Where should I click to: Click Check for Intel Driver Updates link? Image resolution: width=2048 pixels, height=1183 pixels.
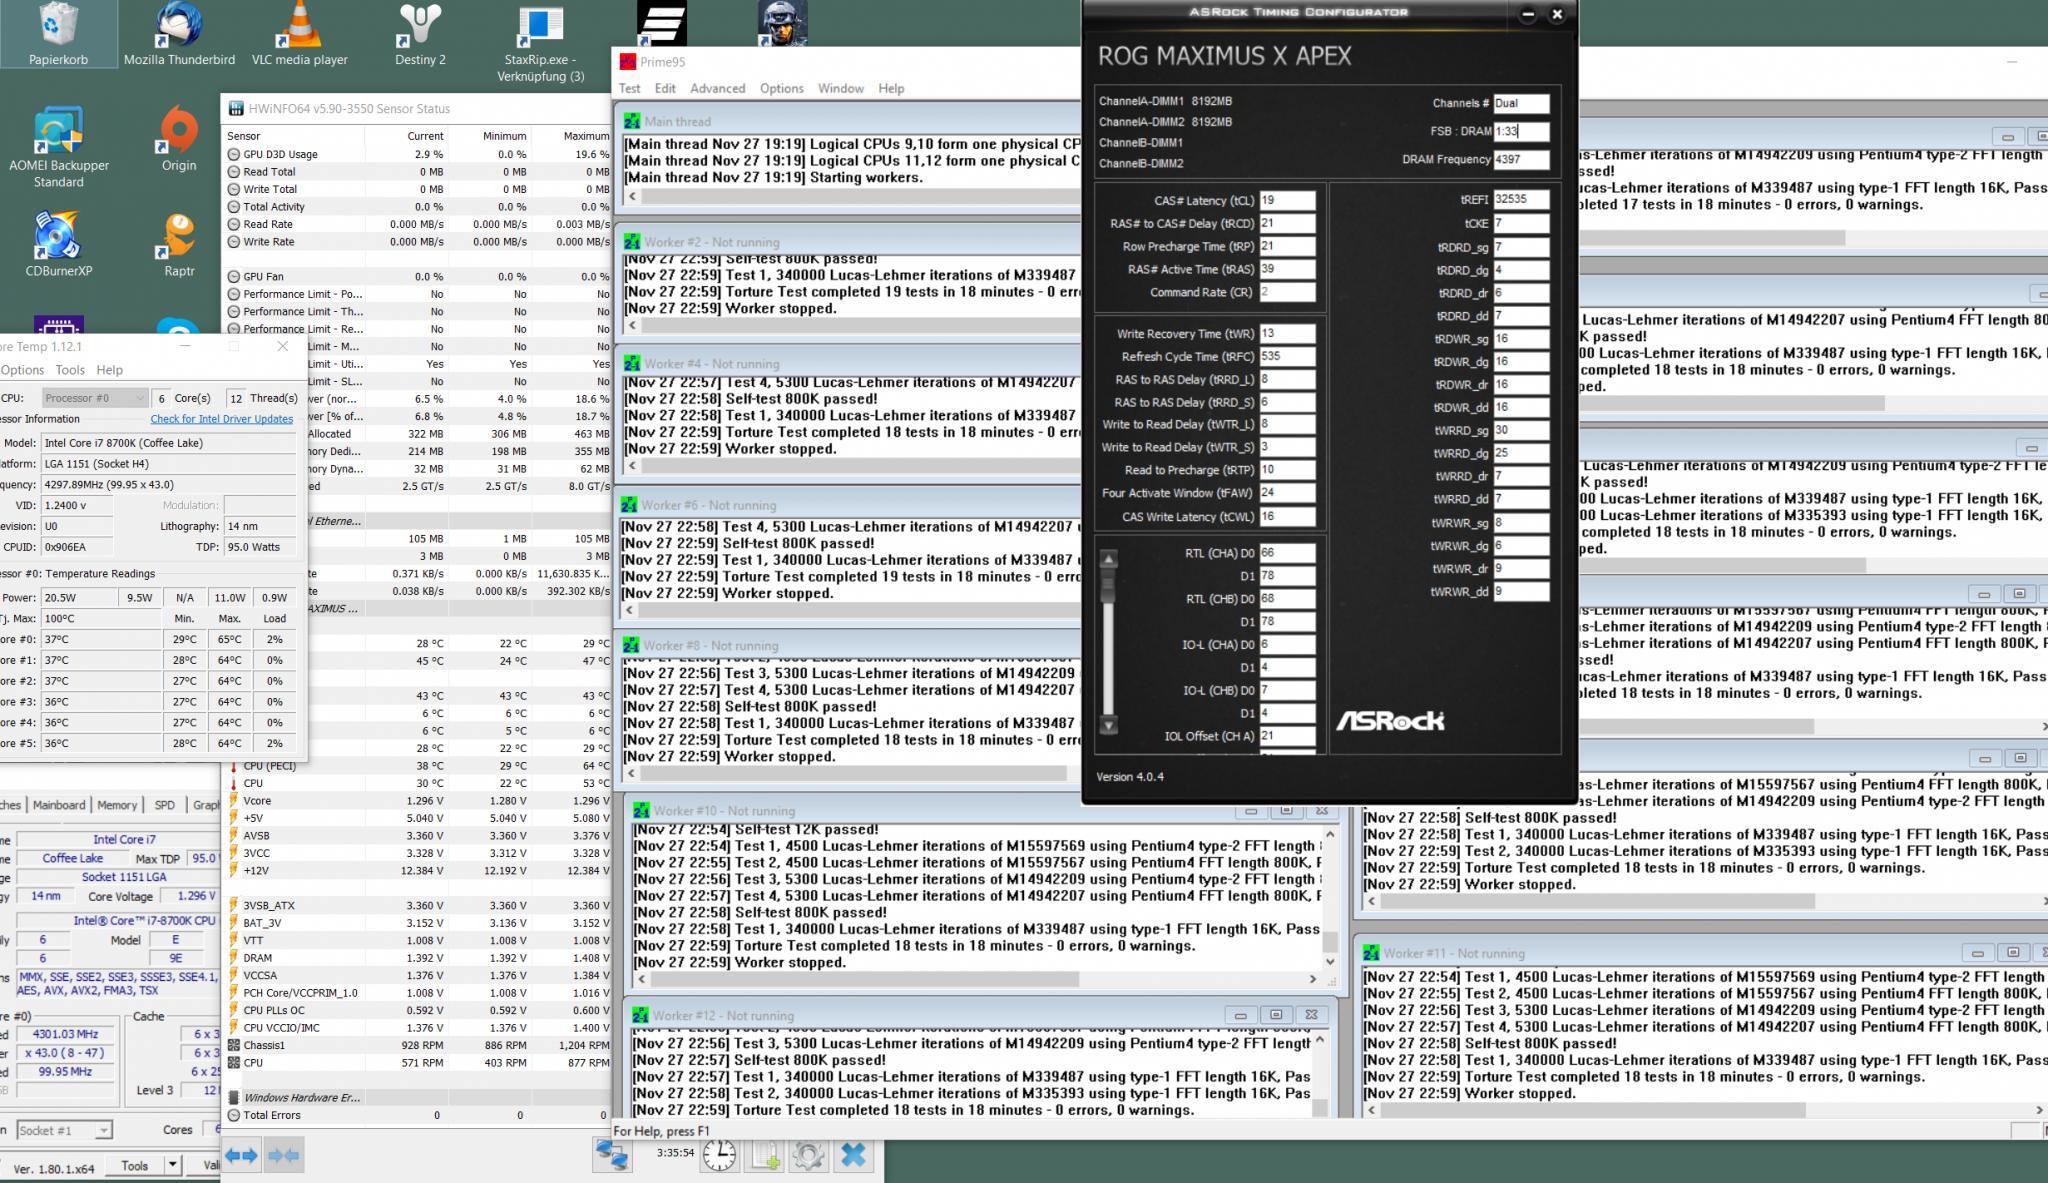[x=222, y=419]
